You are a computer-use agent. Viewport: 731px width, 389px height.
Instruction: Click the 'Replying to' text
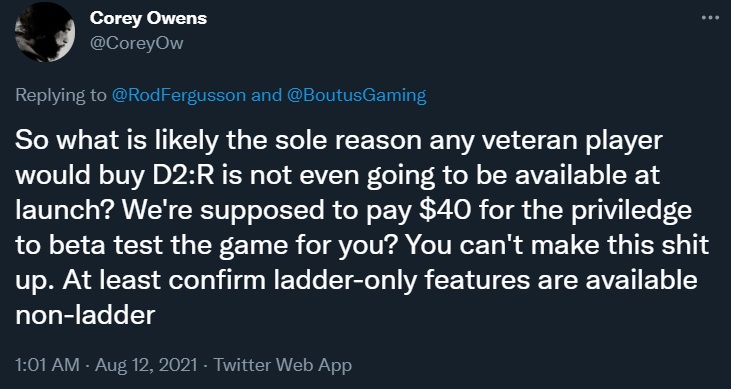62,96
